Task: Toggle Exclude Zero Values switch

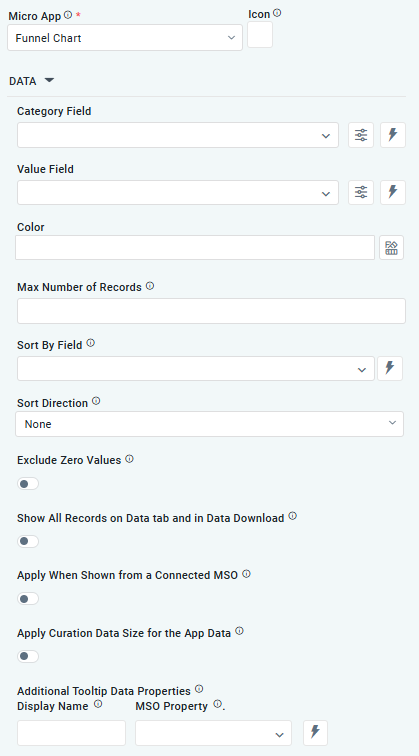Action: (x=28, y=484)
